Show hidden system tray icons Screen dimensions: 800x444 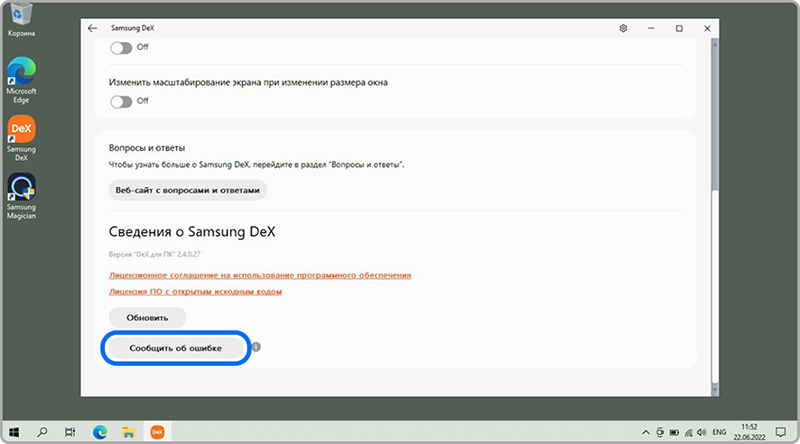[x=645, y=432]
